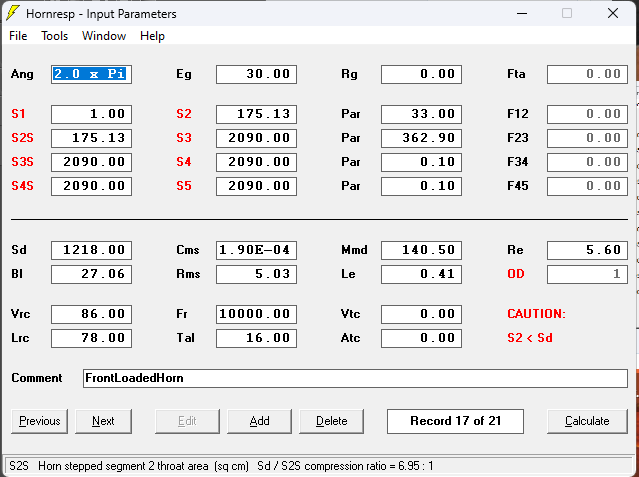The image size is (639, 477).
Task: Select the S3 area field
Action: [256, 138]
